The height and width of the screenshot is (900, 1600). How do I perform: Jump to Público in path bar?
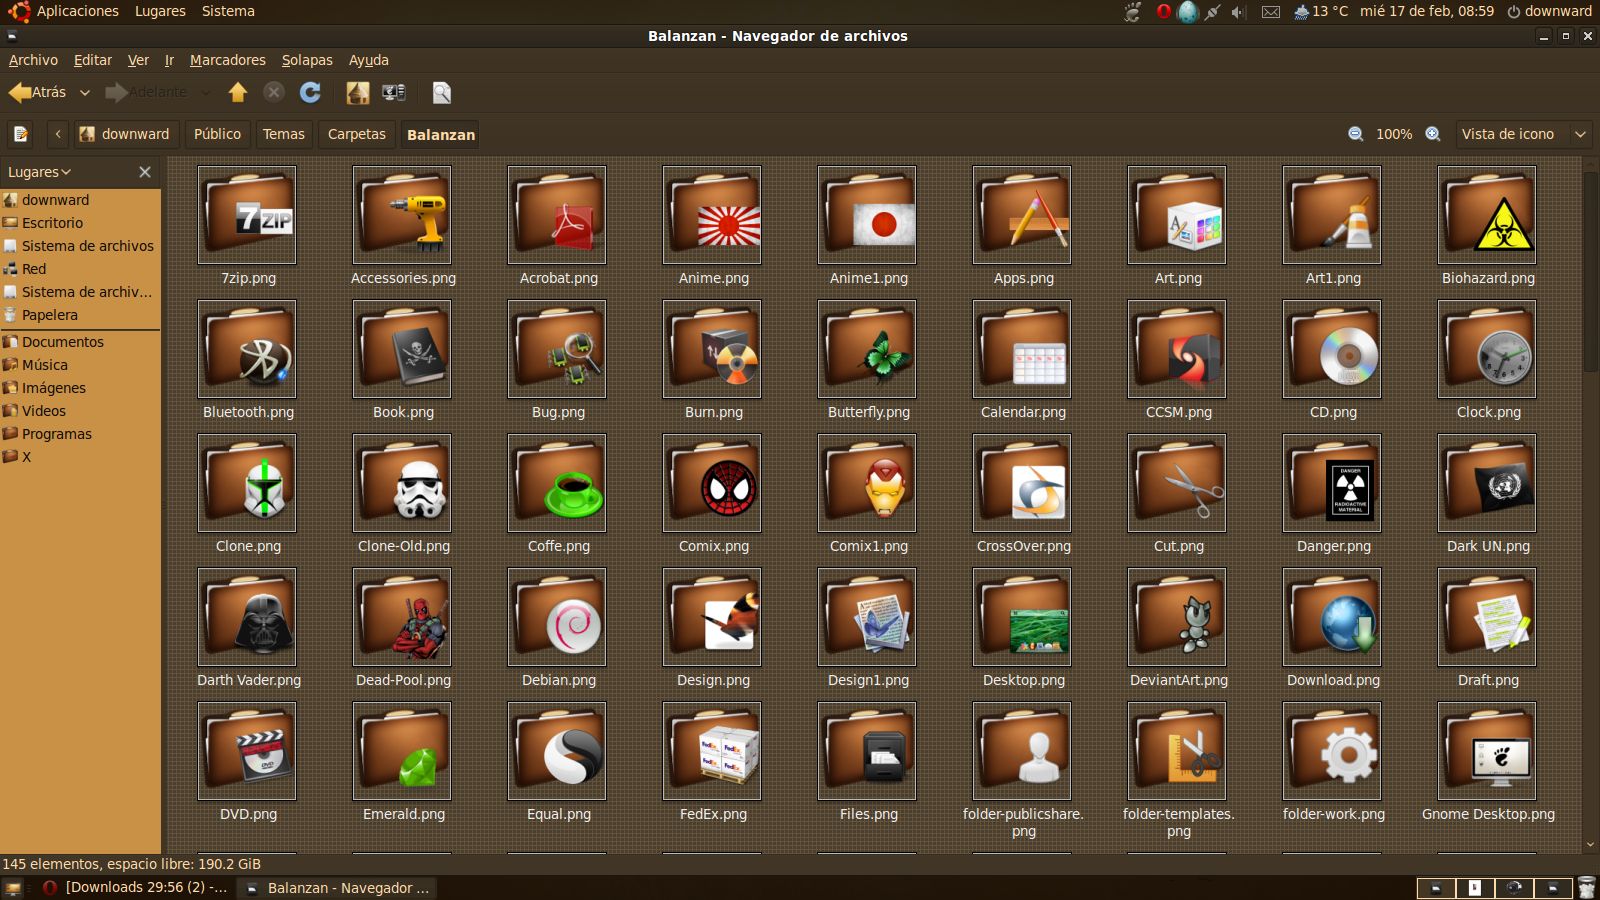[217, 134]
